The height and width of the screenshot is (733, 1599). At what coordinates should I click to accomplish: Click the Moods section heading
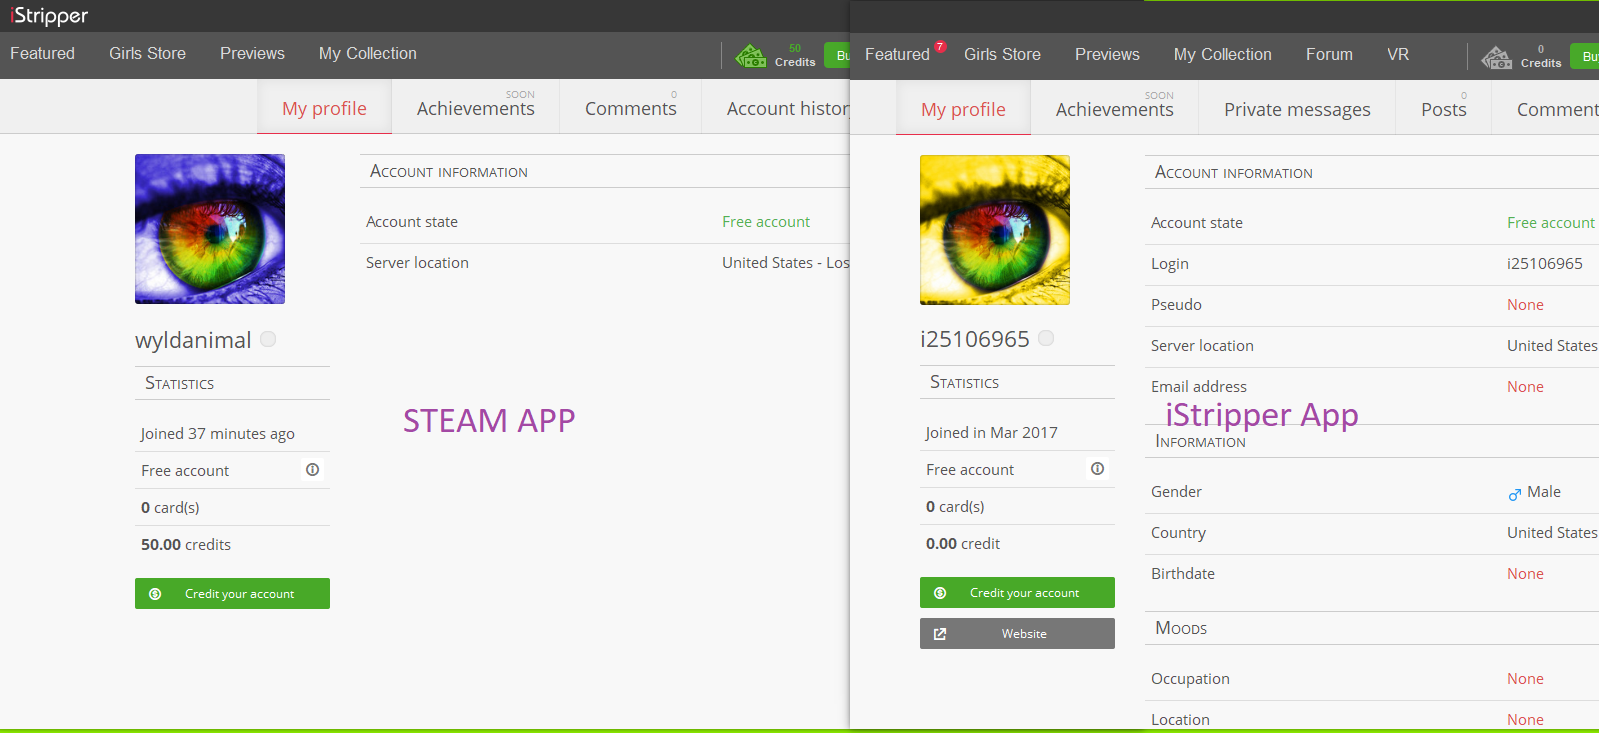(1181, 628)
